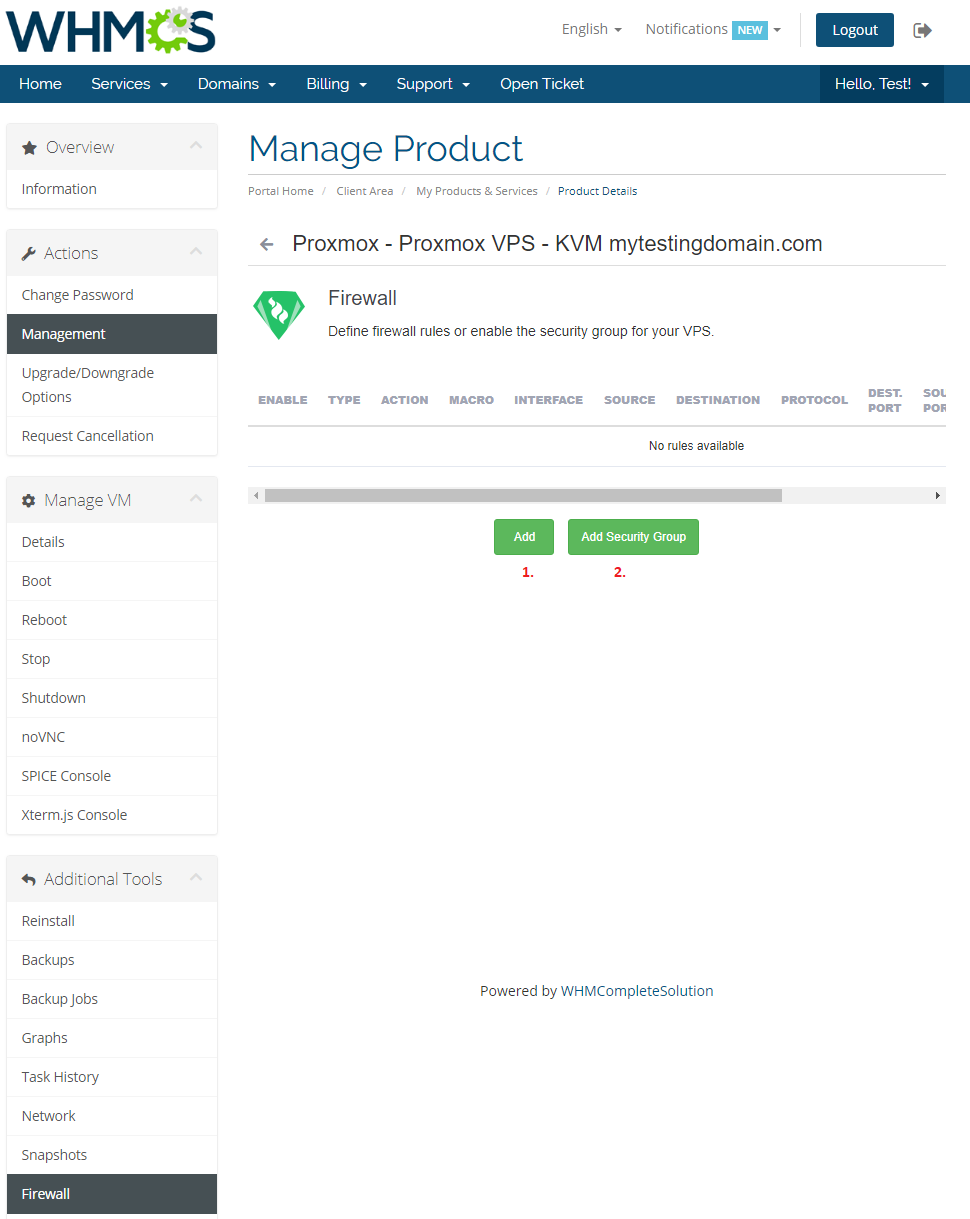This screenshot has width=970, height=1219.
Task: Click Stop under Manage VM
Action: click(112, 659)
